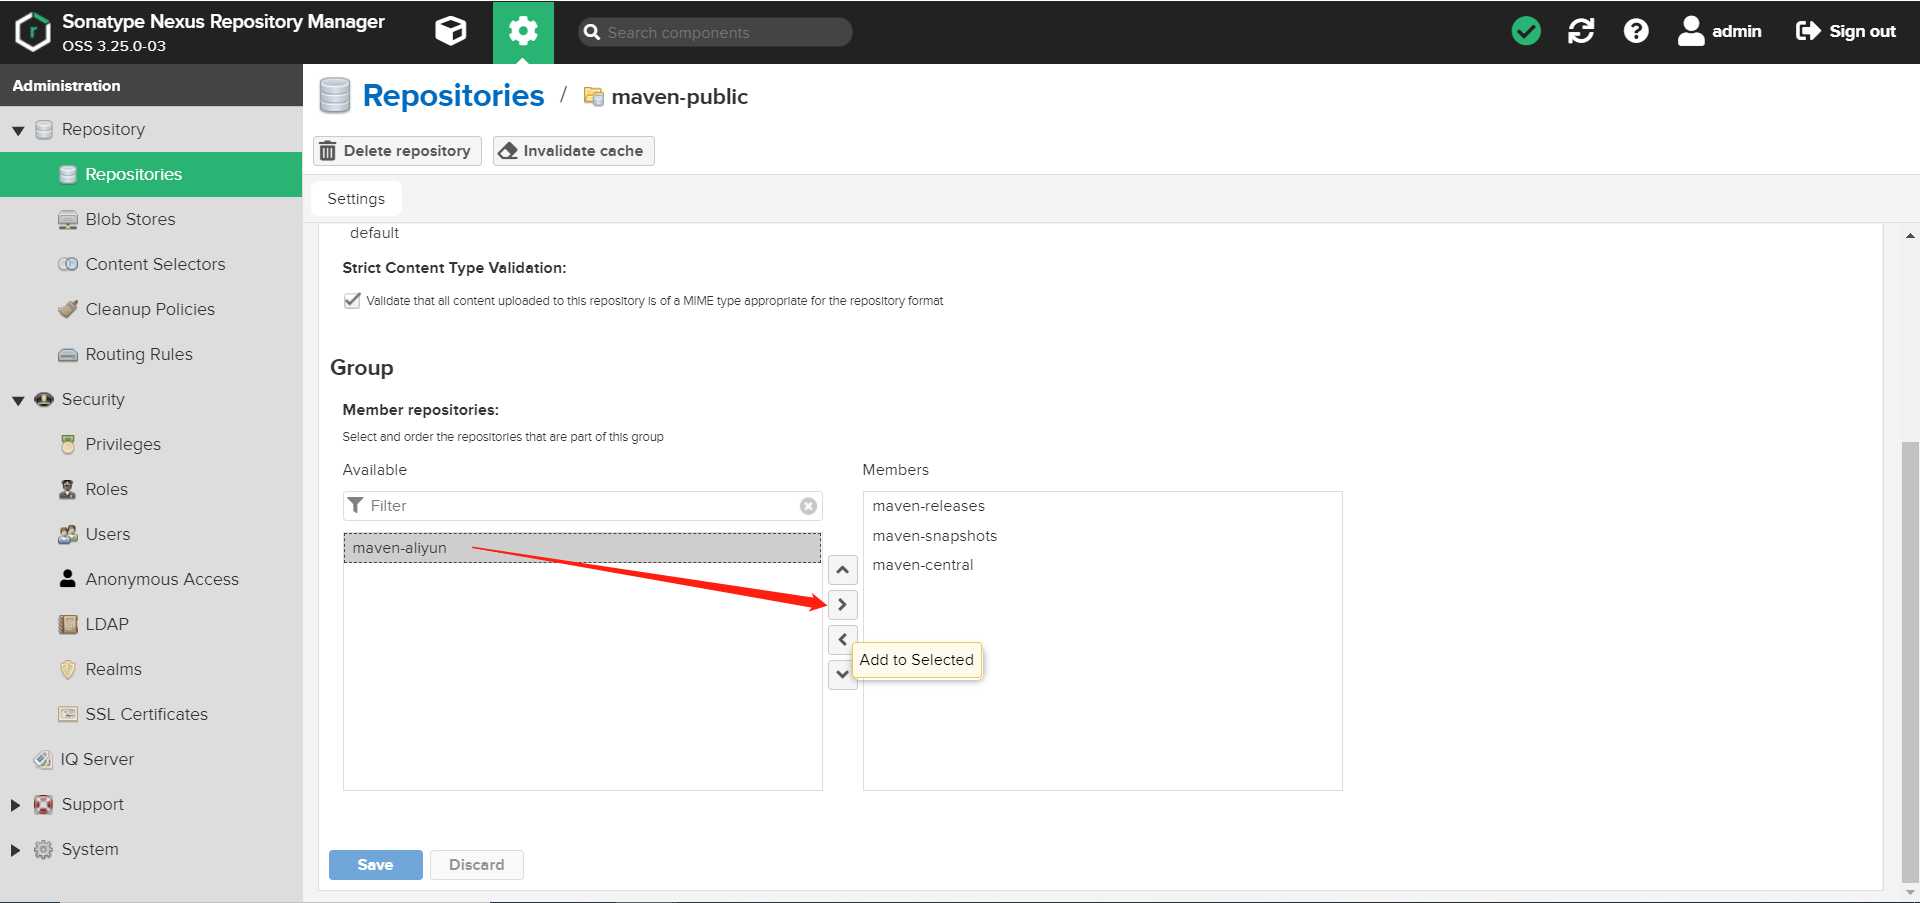Click the Repositories breadcrumb link
1920x903 pixels.
tap(453, 95)
